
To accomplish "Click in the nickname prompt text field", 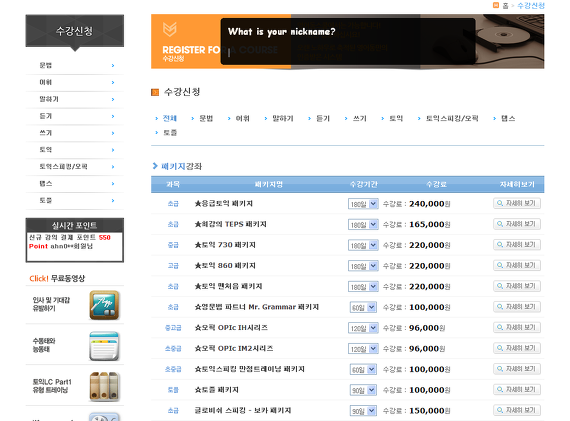I will [347, 53].
